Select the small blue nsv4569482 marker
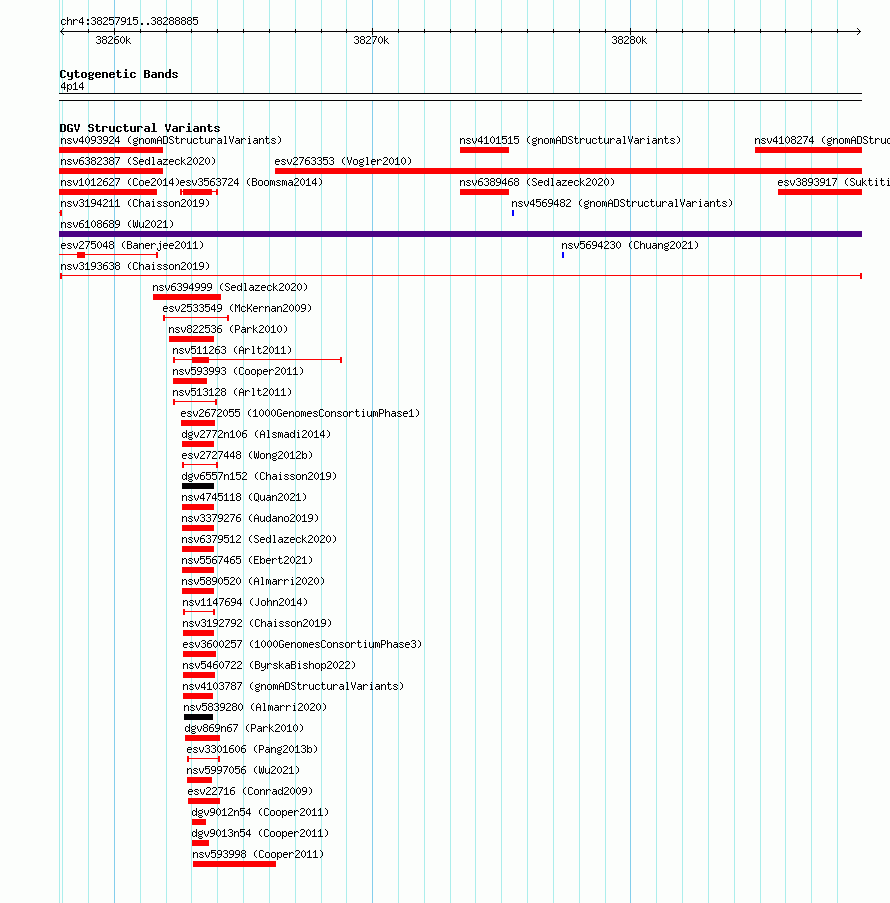Screen dimensions: 890x903 (513, 213)
